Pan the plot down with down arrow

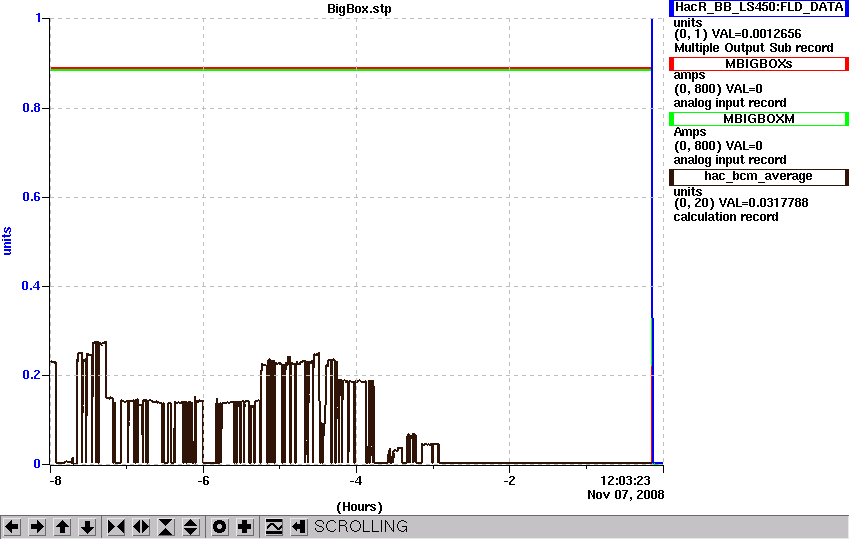click(x=87, y=527)
